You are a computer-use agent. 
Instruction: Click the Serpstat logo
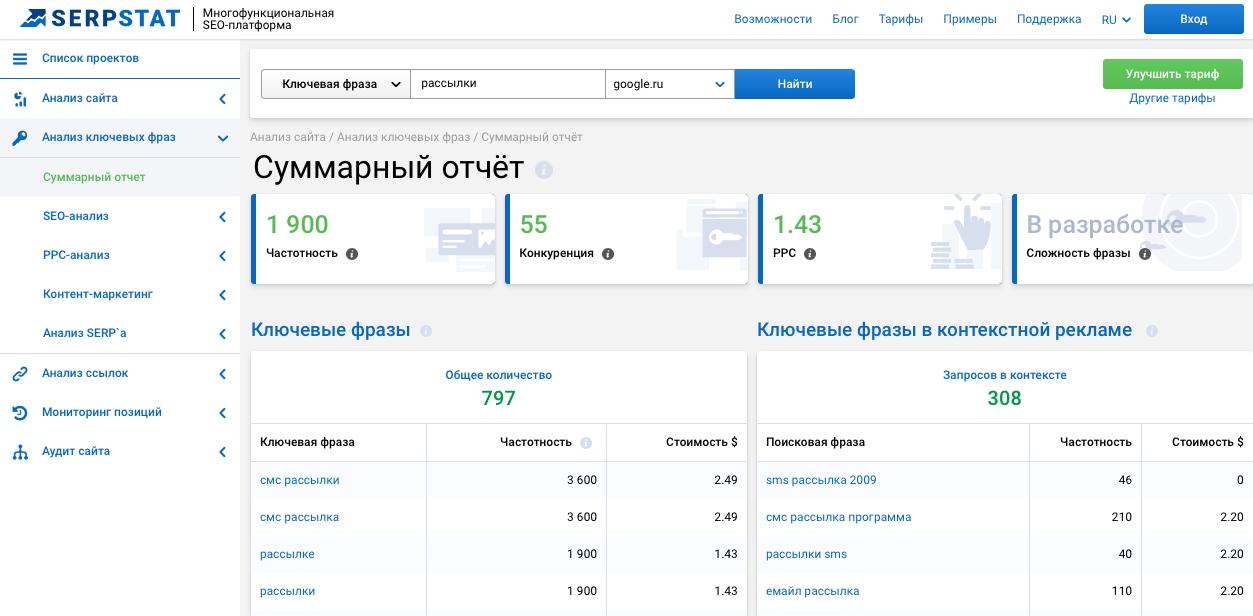(100, 18)
